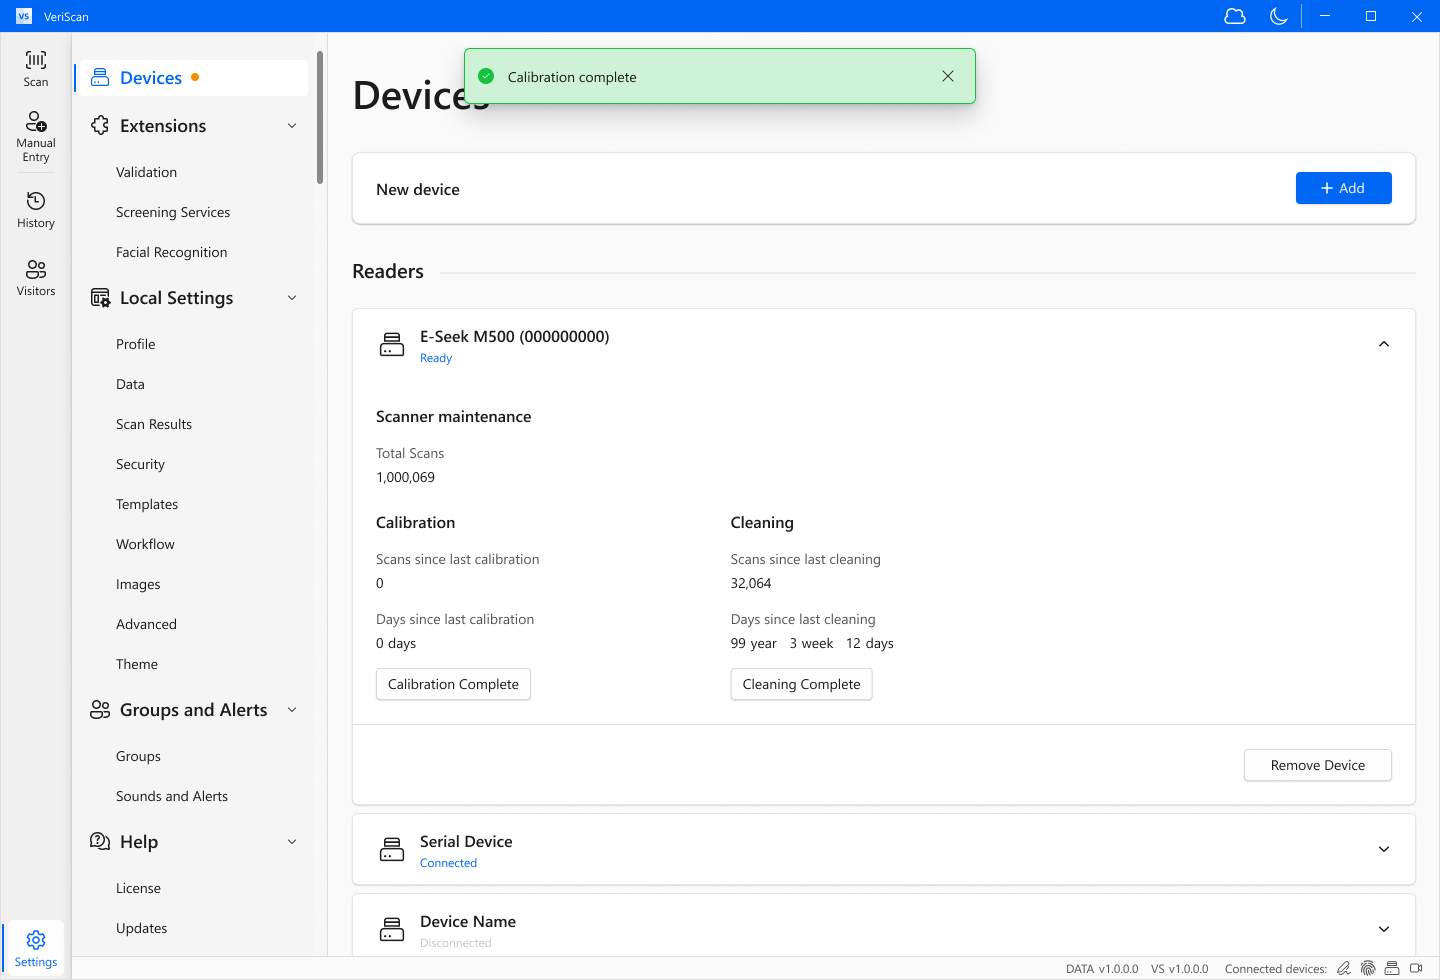Click the Calibration Complete button
Viewport: 1440px width, 980px height.
click(x=453, y=684)
